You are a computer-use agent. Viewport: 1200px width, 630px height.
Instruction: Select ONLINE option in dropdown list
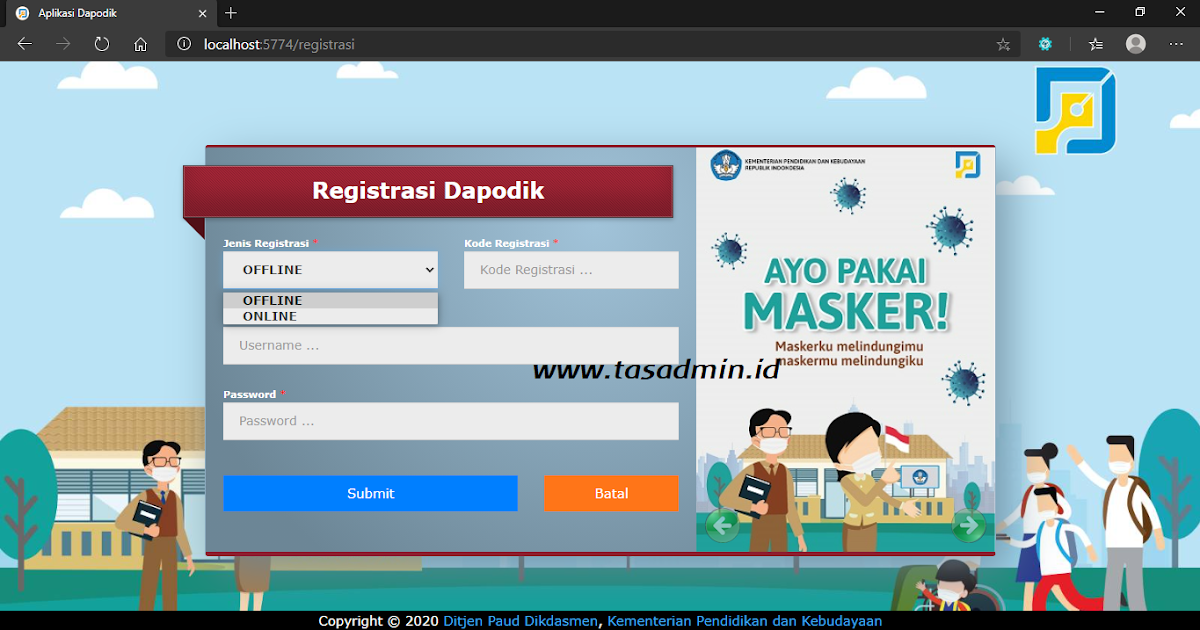point(331,317)
